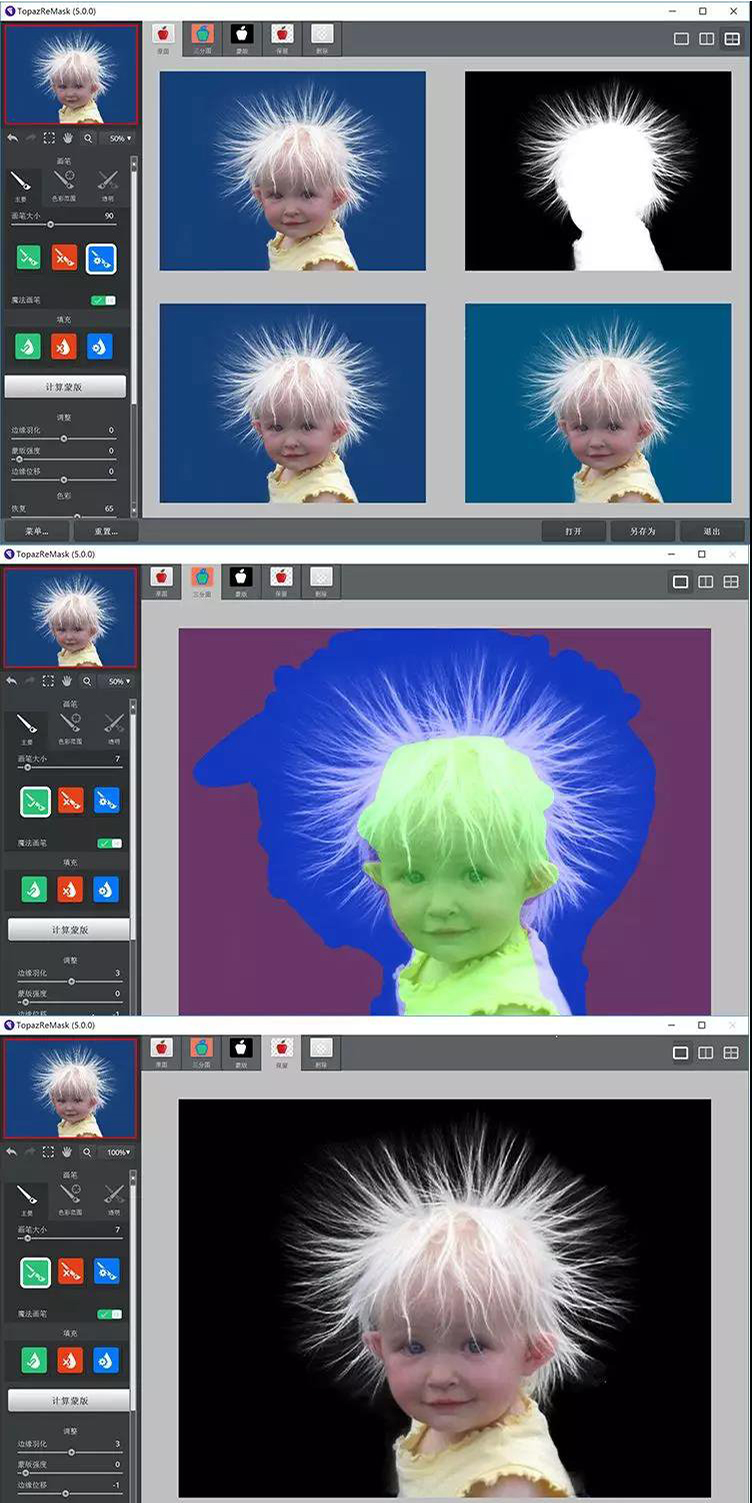This screenshot has height=1503, width=752.
Task: Click the undo arrow in the top window
Action: coord(12,137)
